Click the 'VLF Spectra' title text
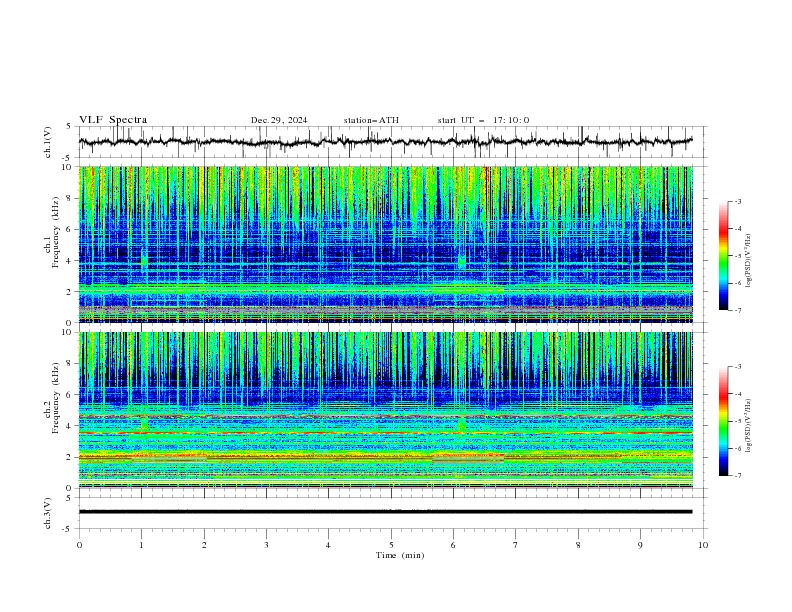The width and height of the screenshot is (792, 612). click(113, 120)
